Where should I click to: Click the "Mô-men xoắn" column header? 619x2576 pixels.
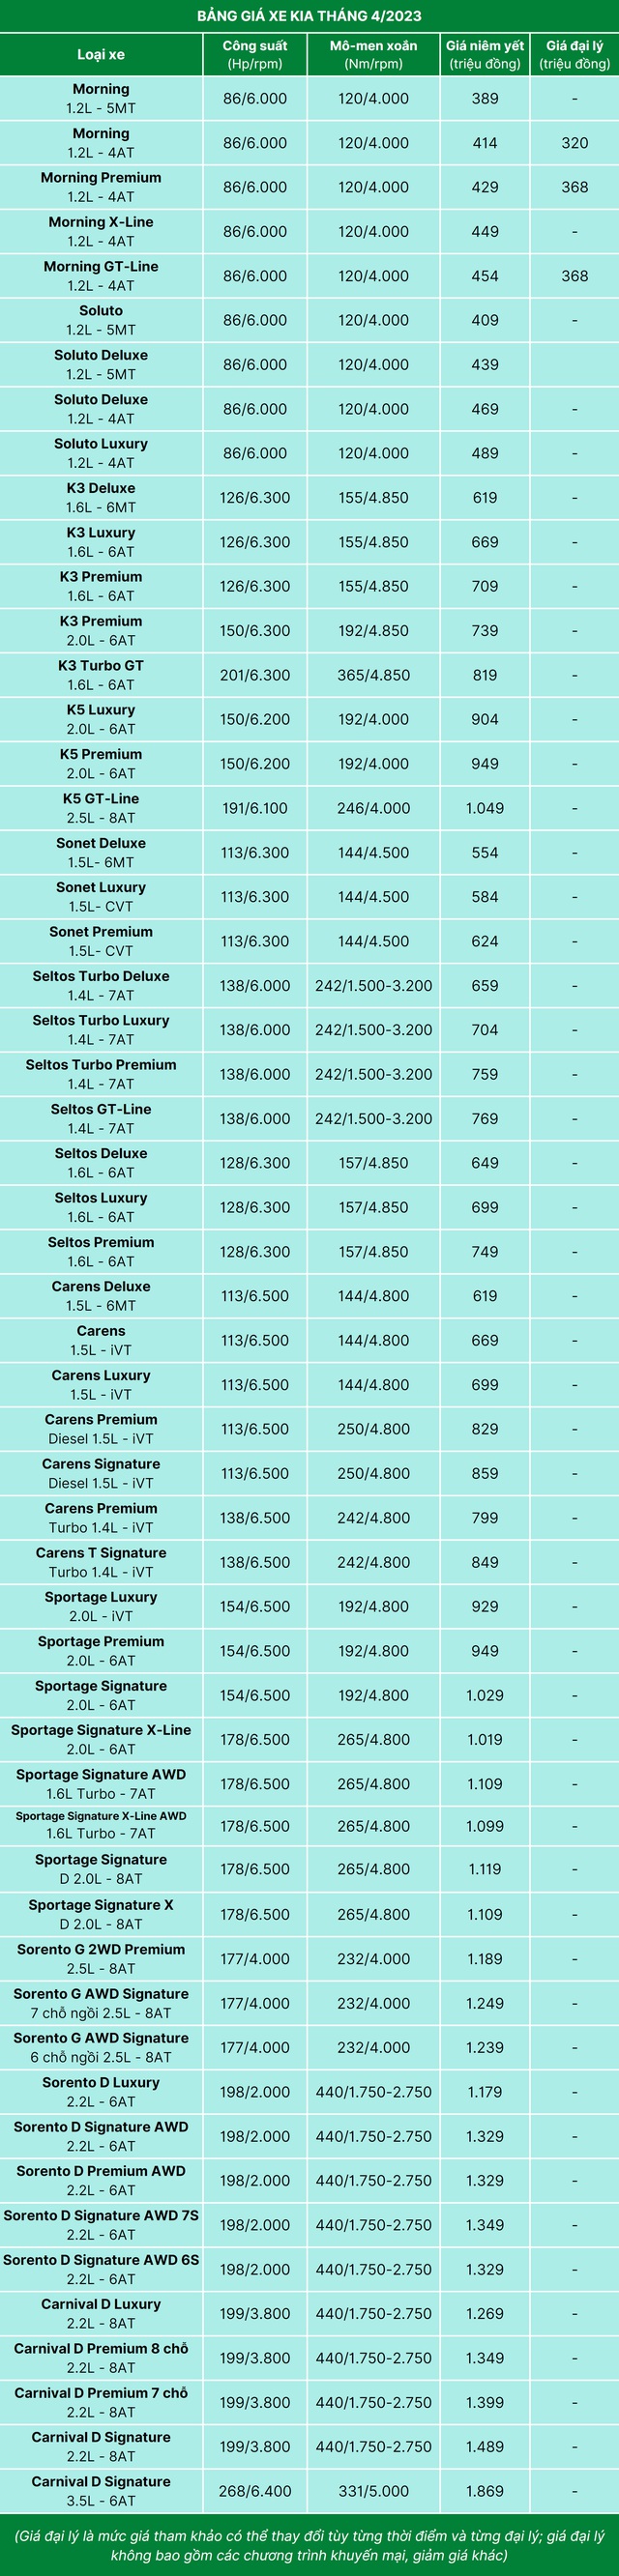point(373,54)
